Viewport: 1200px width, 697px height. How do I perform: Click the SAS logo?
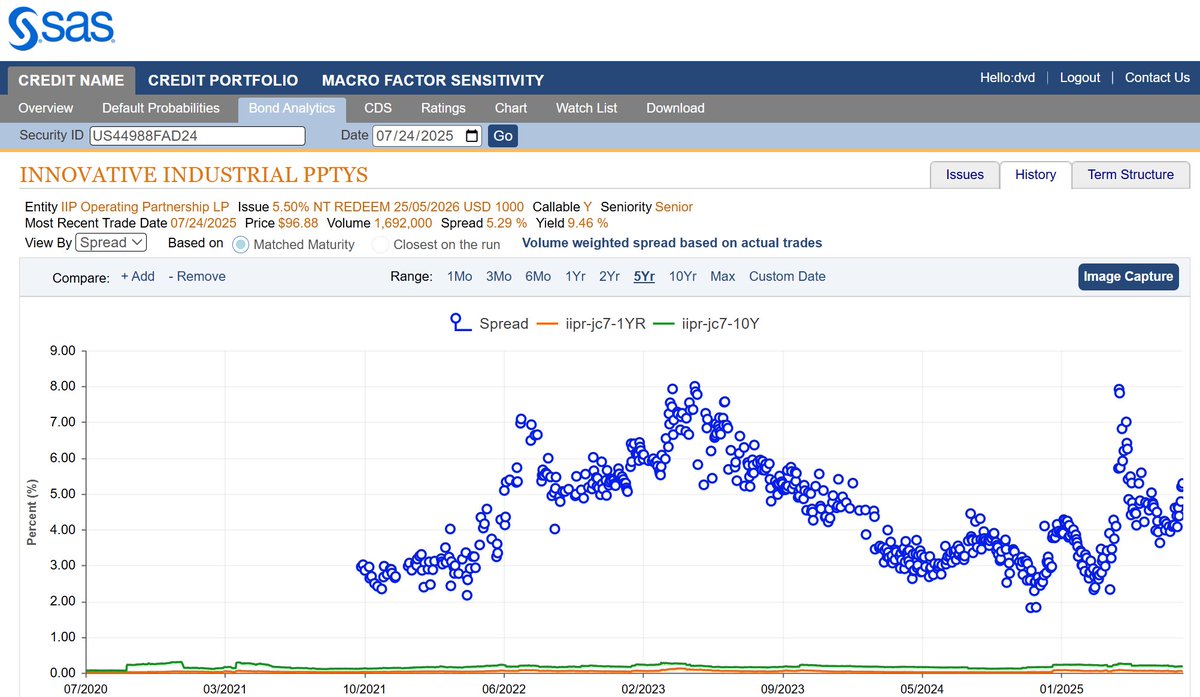coord(62,28)
